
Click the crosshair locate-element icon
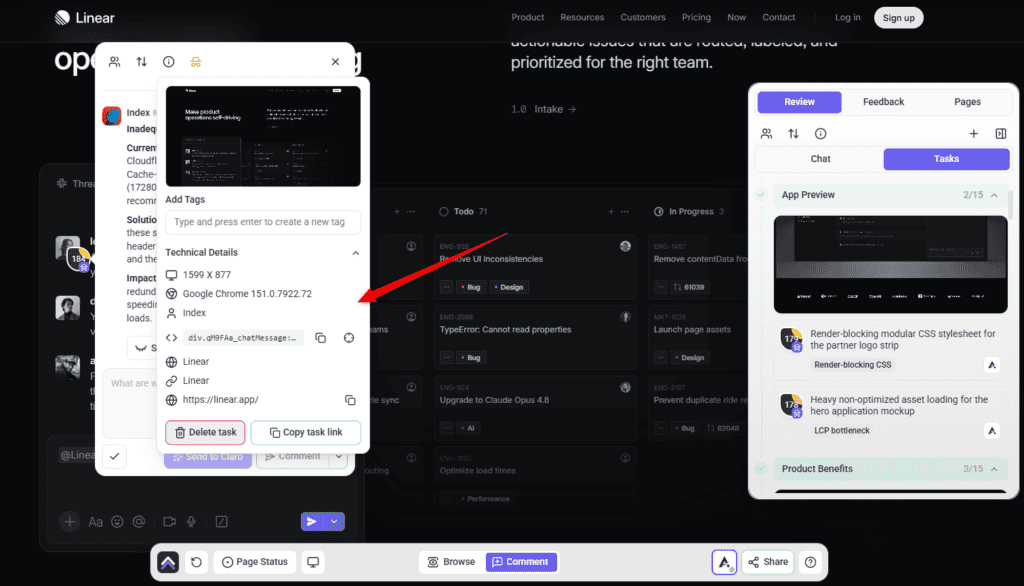(x=349, y=338)
